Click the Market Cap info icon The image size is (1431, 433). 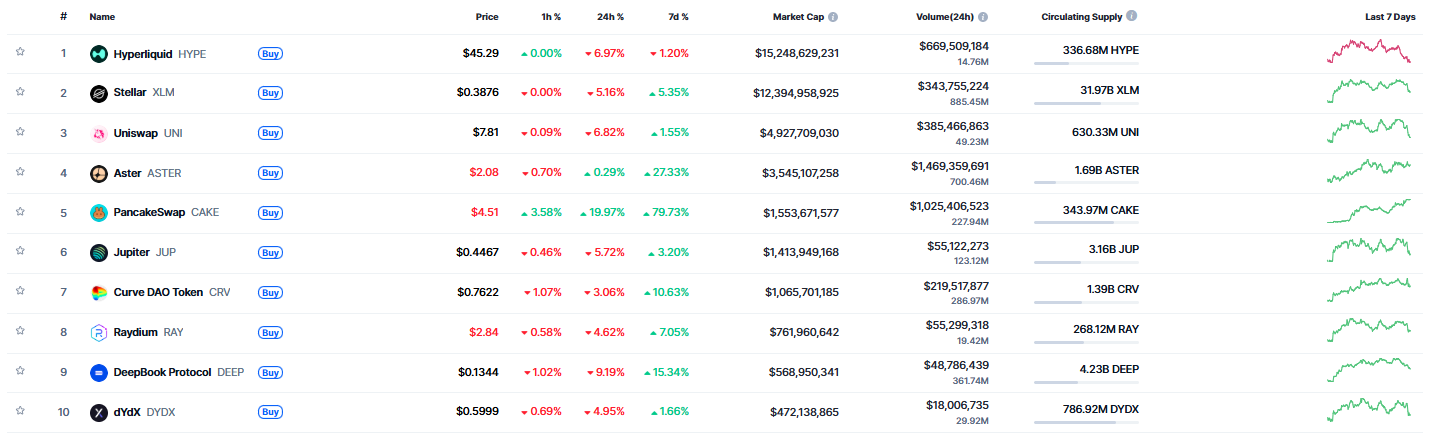[x=833, y=17]
